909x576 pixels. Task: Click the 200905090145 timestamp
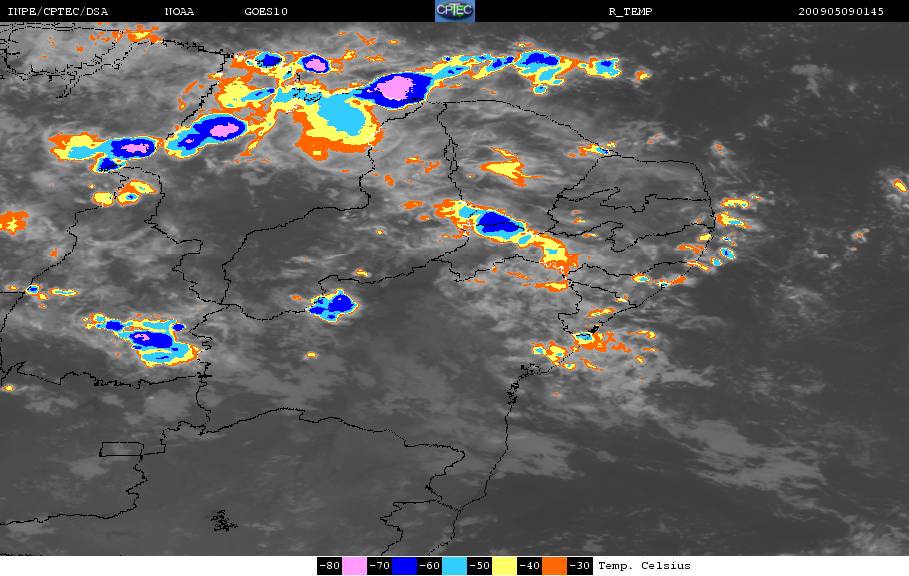point(841,12)
